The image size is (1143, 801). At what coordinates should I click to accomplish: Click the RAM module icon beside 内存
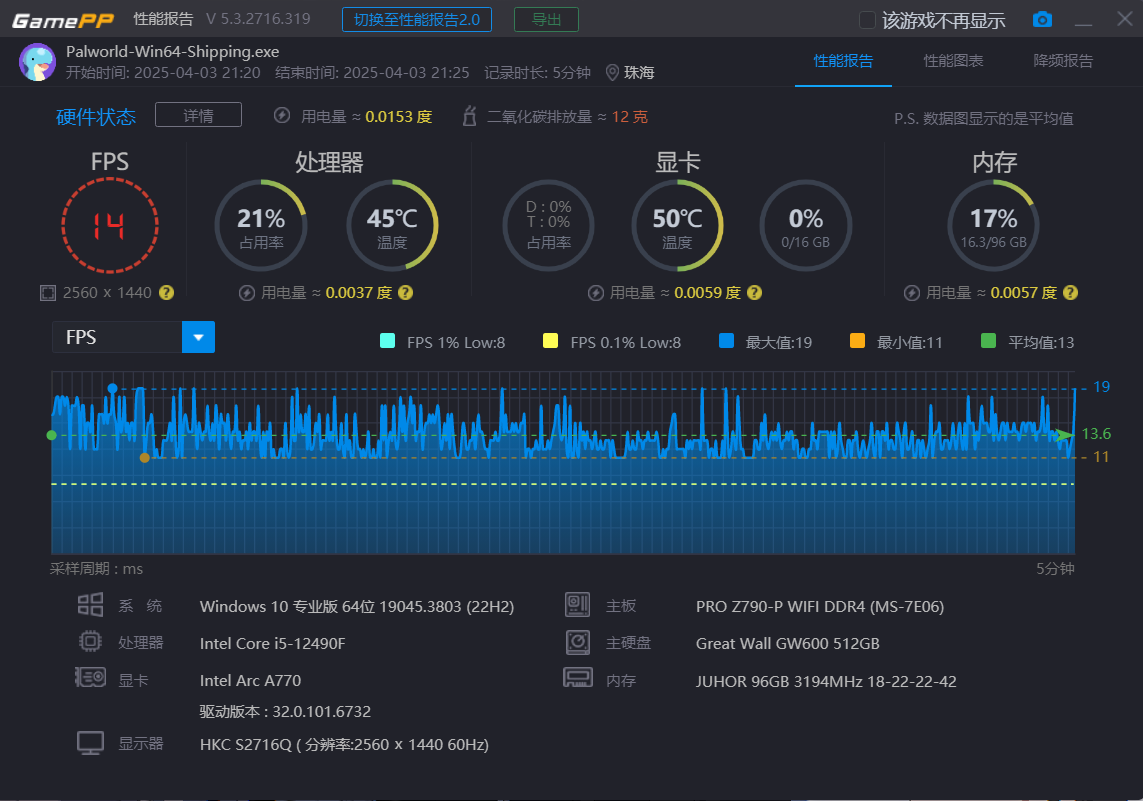[578, 679]
